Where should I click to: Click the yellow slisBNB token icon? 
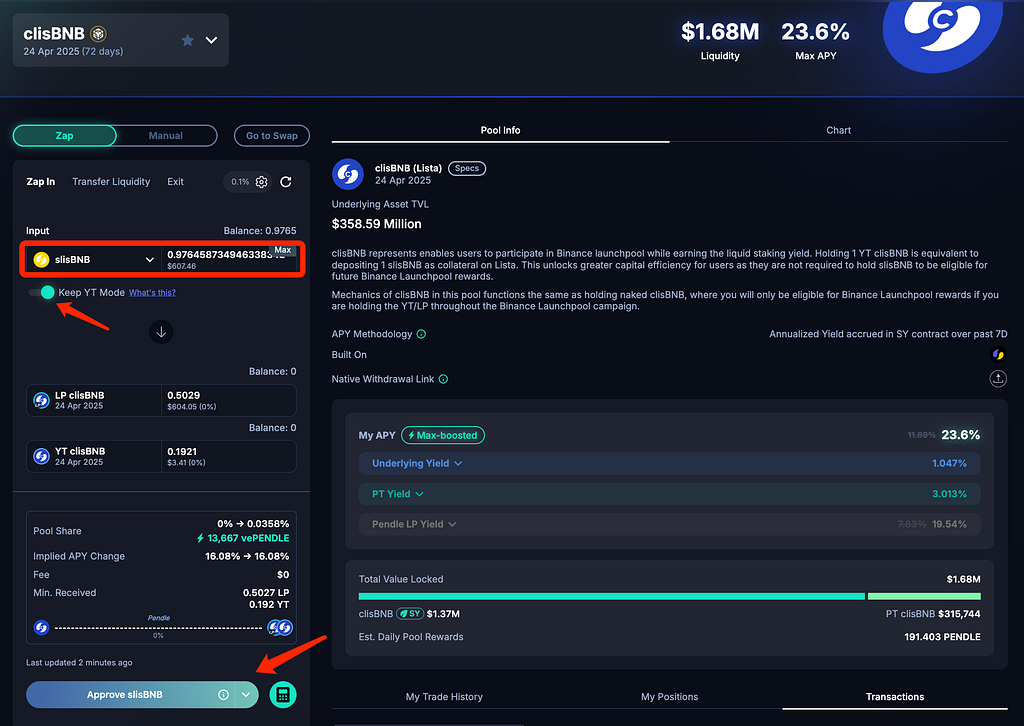pyautogui.click(x=41, y=260)
